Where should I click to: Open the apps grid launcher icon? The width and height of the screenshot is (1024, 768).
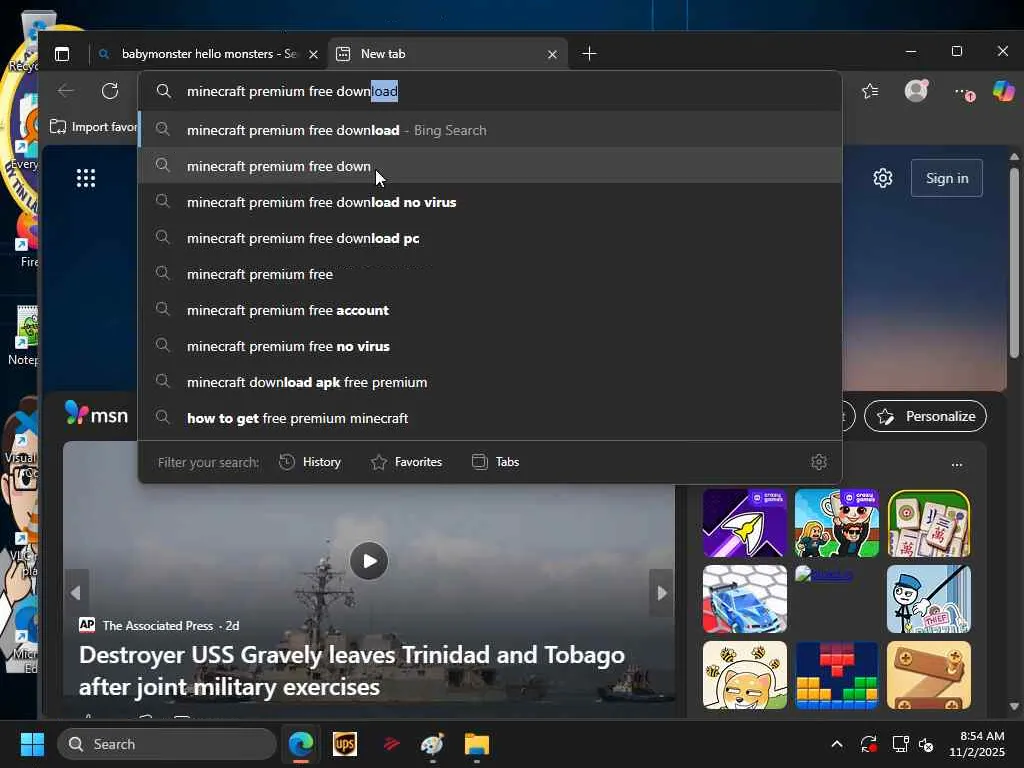(86, 178)
